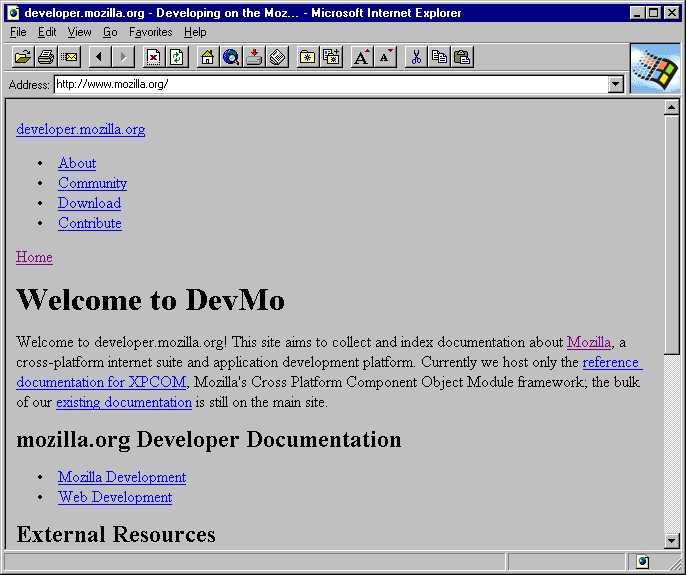Follow the developer.mozilla.org link

pyautogui.click(x=80, y=130)
